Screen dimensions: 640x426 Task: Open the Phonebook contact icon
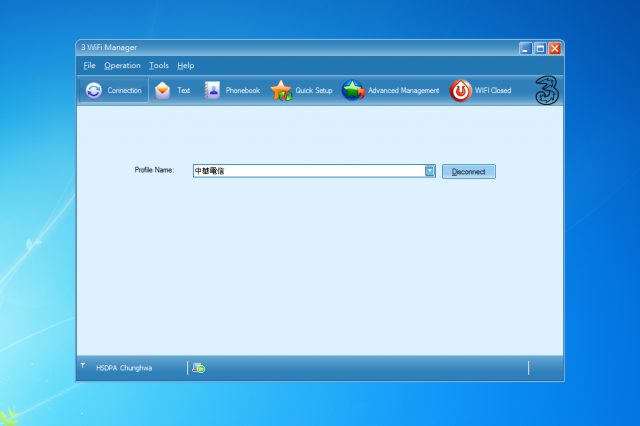(x=212, y=90)
